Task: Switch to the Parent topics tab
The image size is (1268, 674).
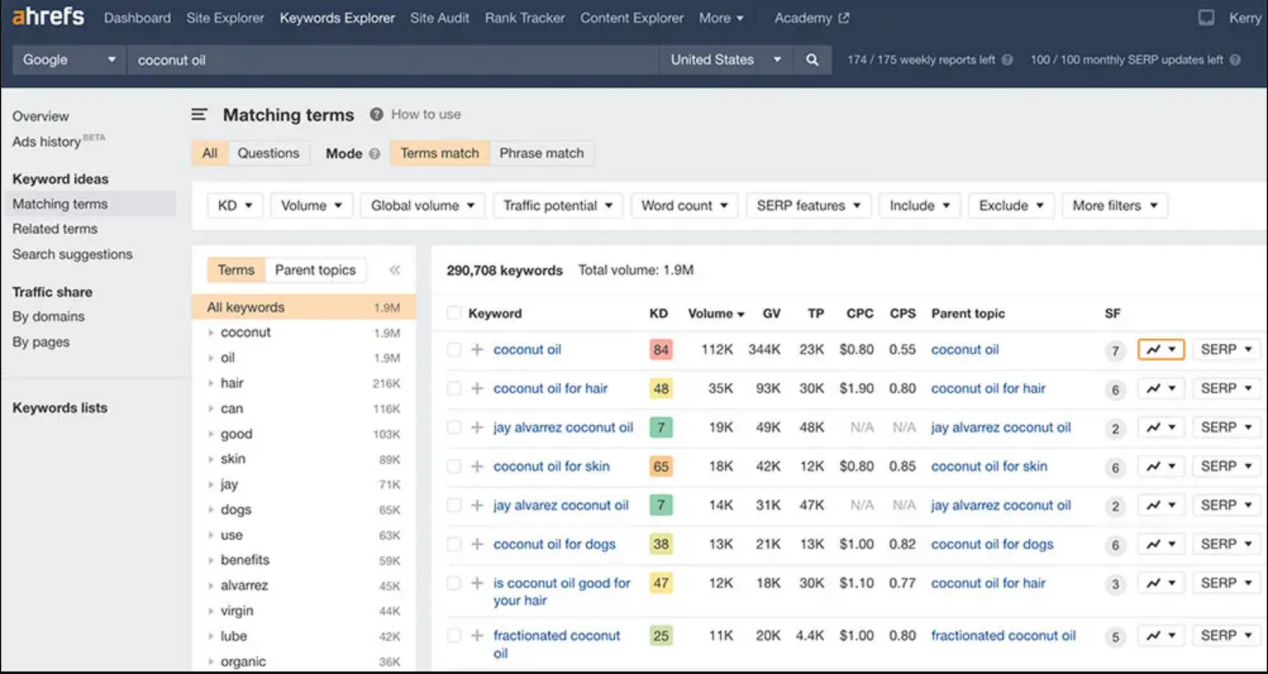Action: (x=315, y=270)
